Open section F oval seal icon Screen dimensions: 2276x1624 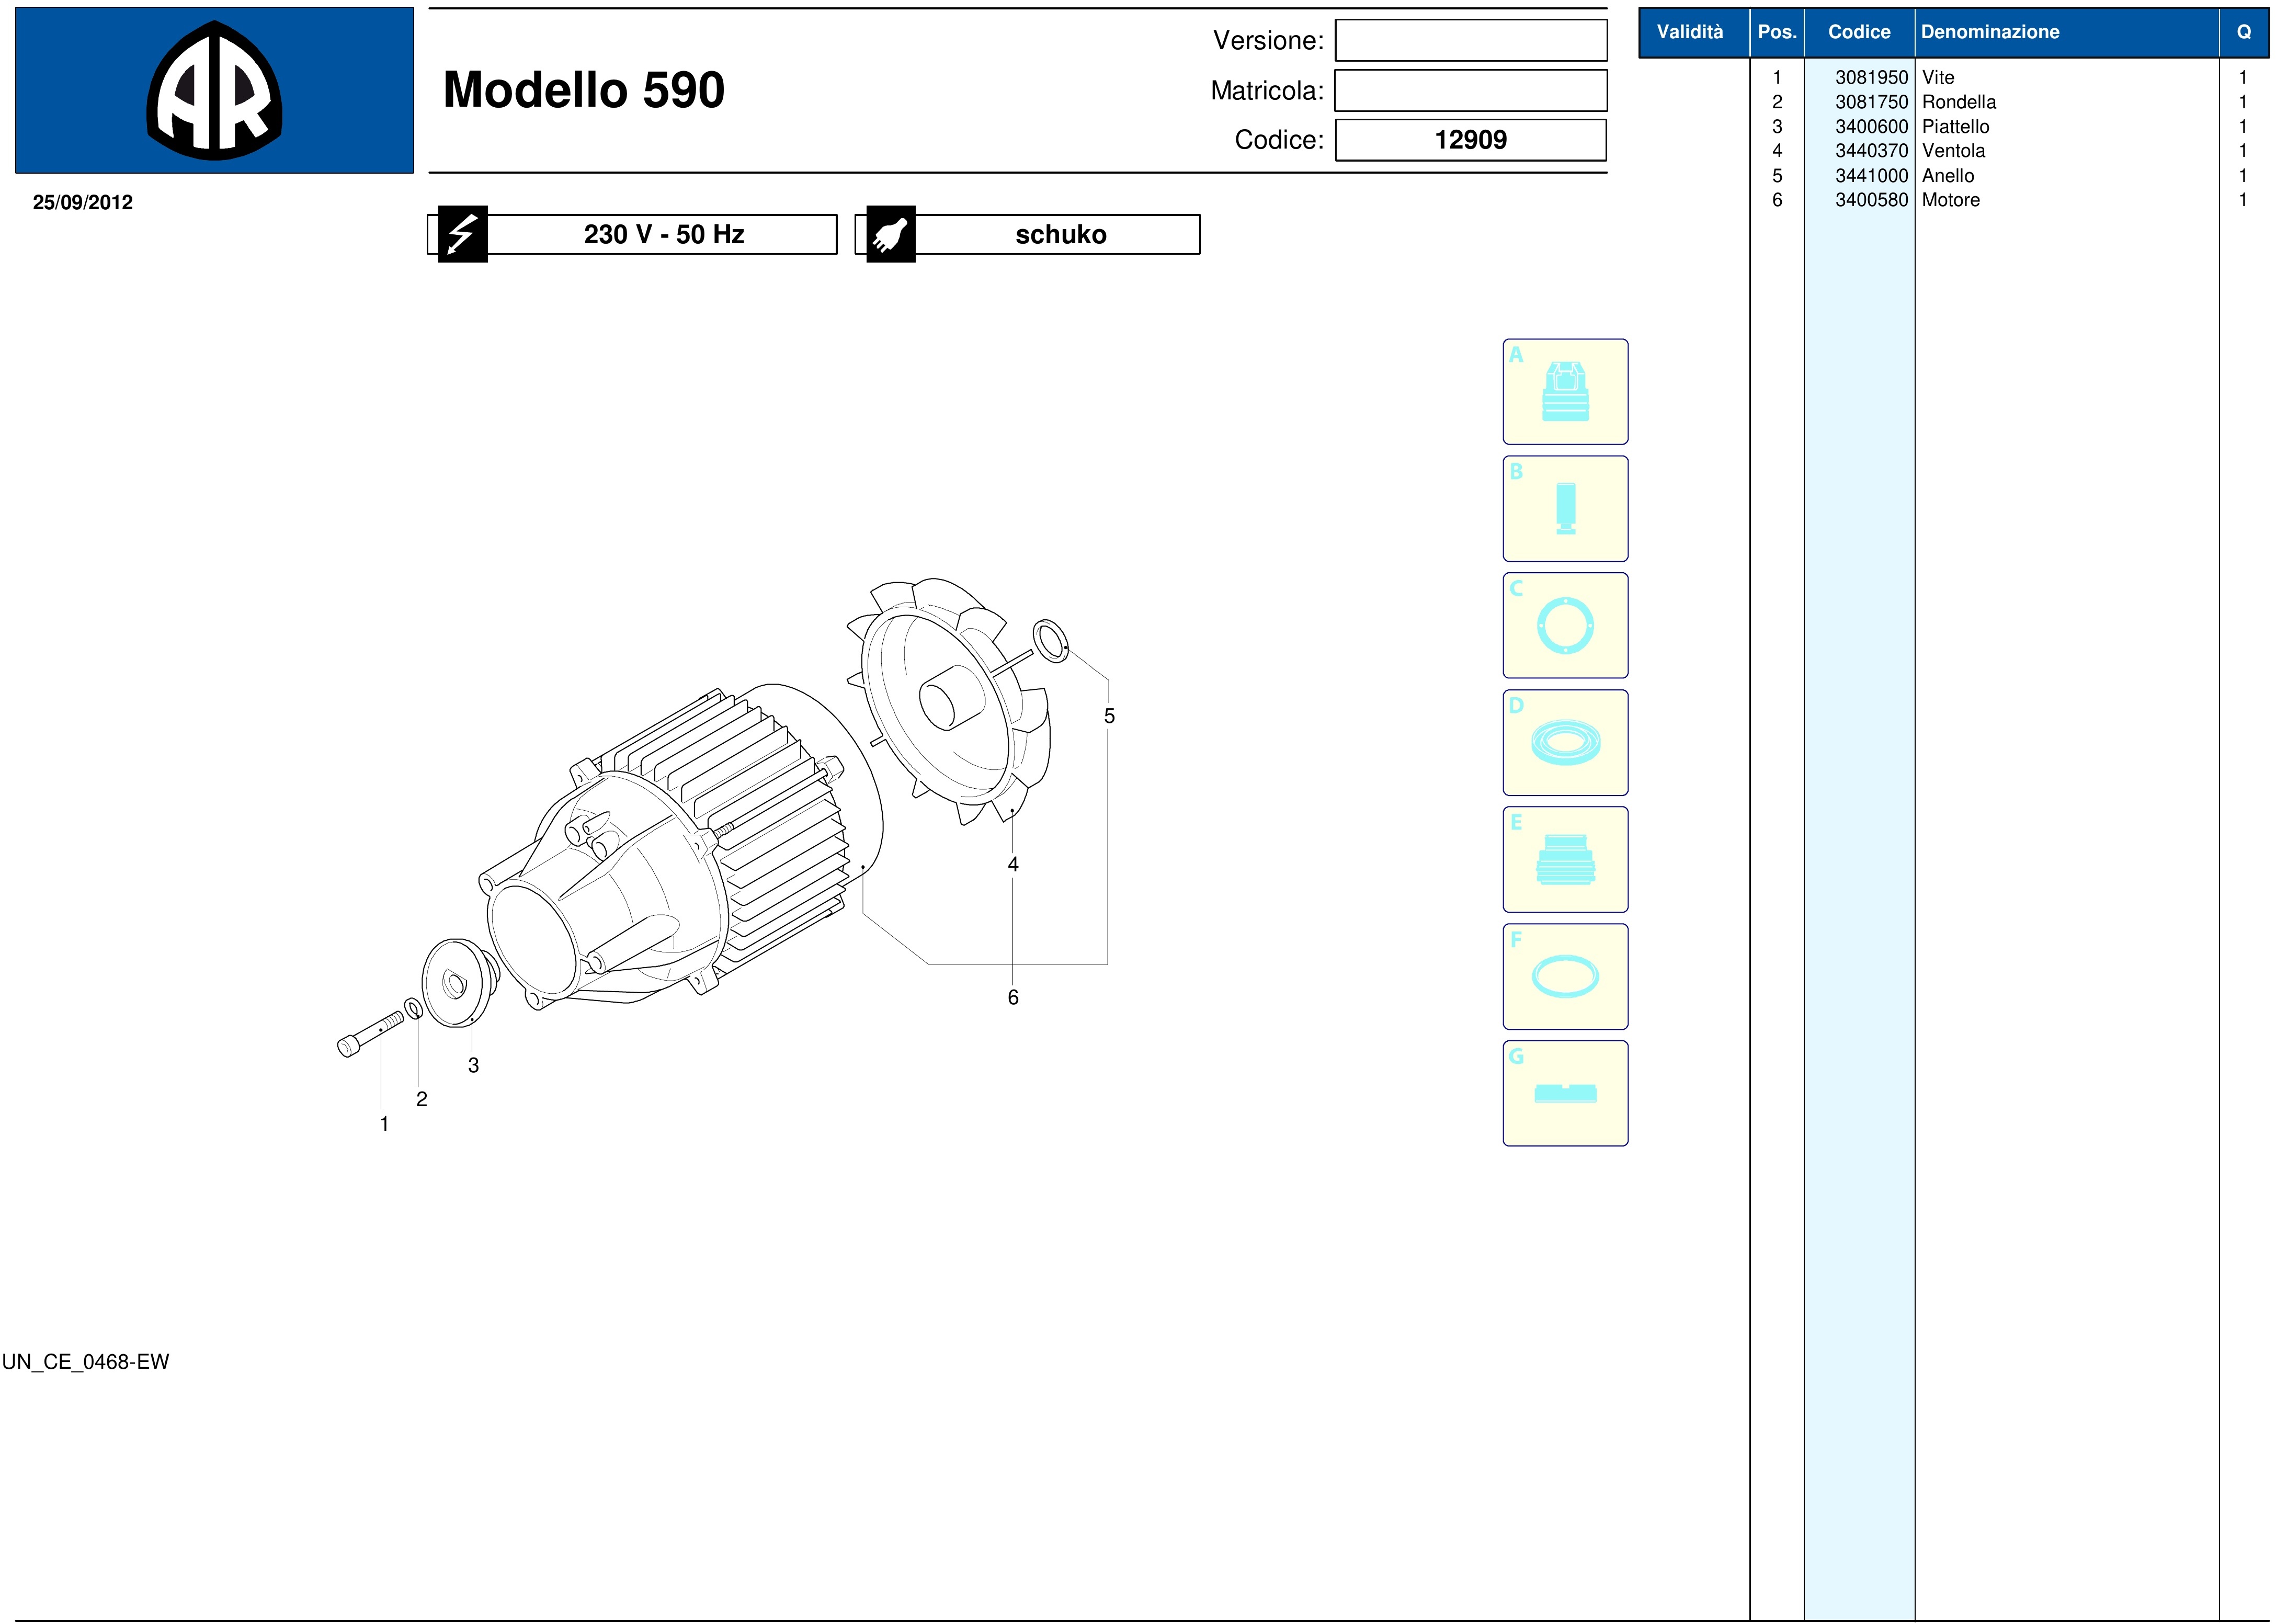pyautogui.click(x=1565, y=977)
